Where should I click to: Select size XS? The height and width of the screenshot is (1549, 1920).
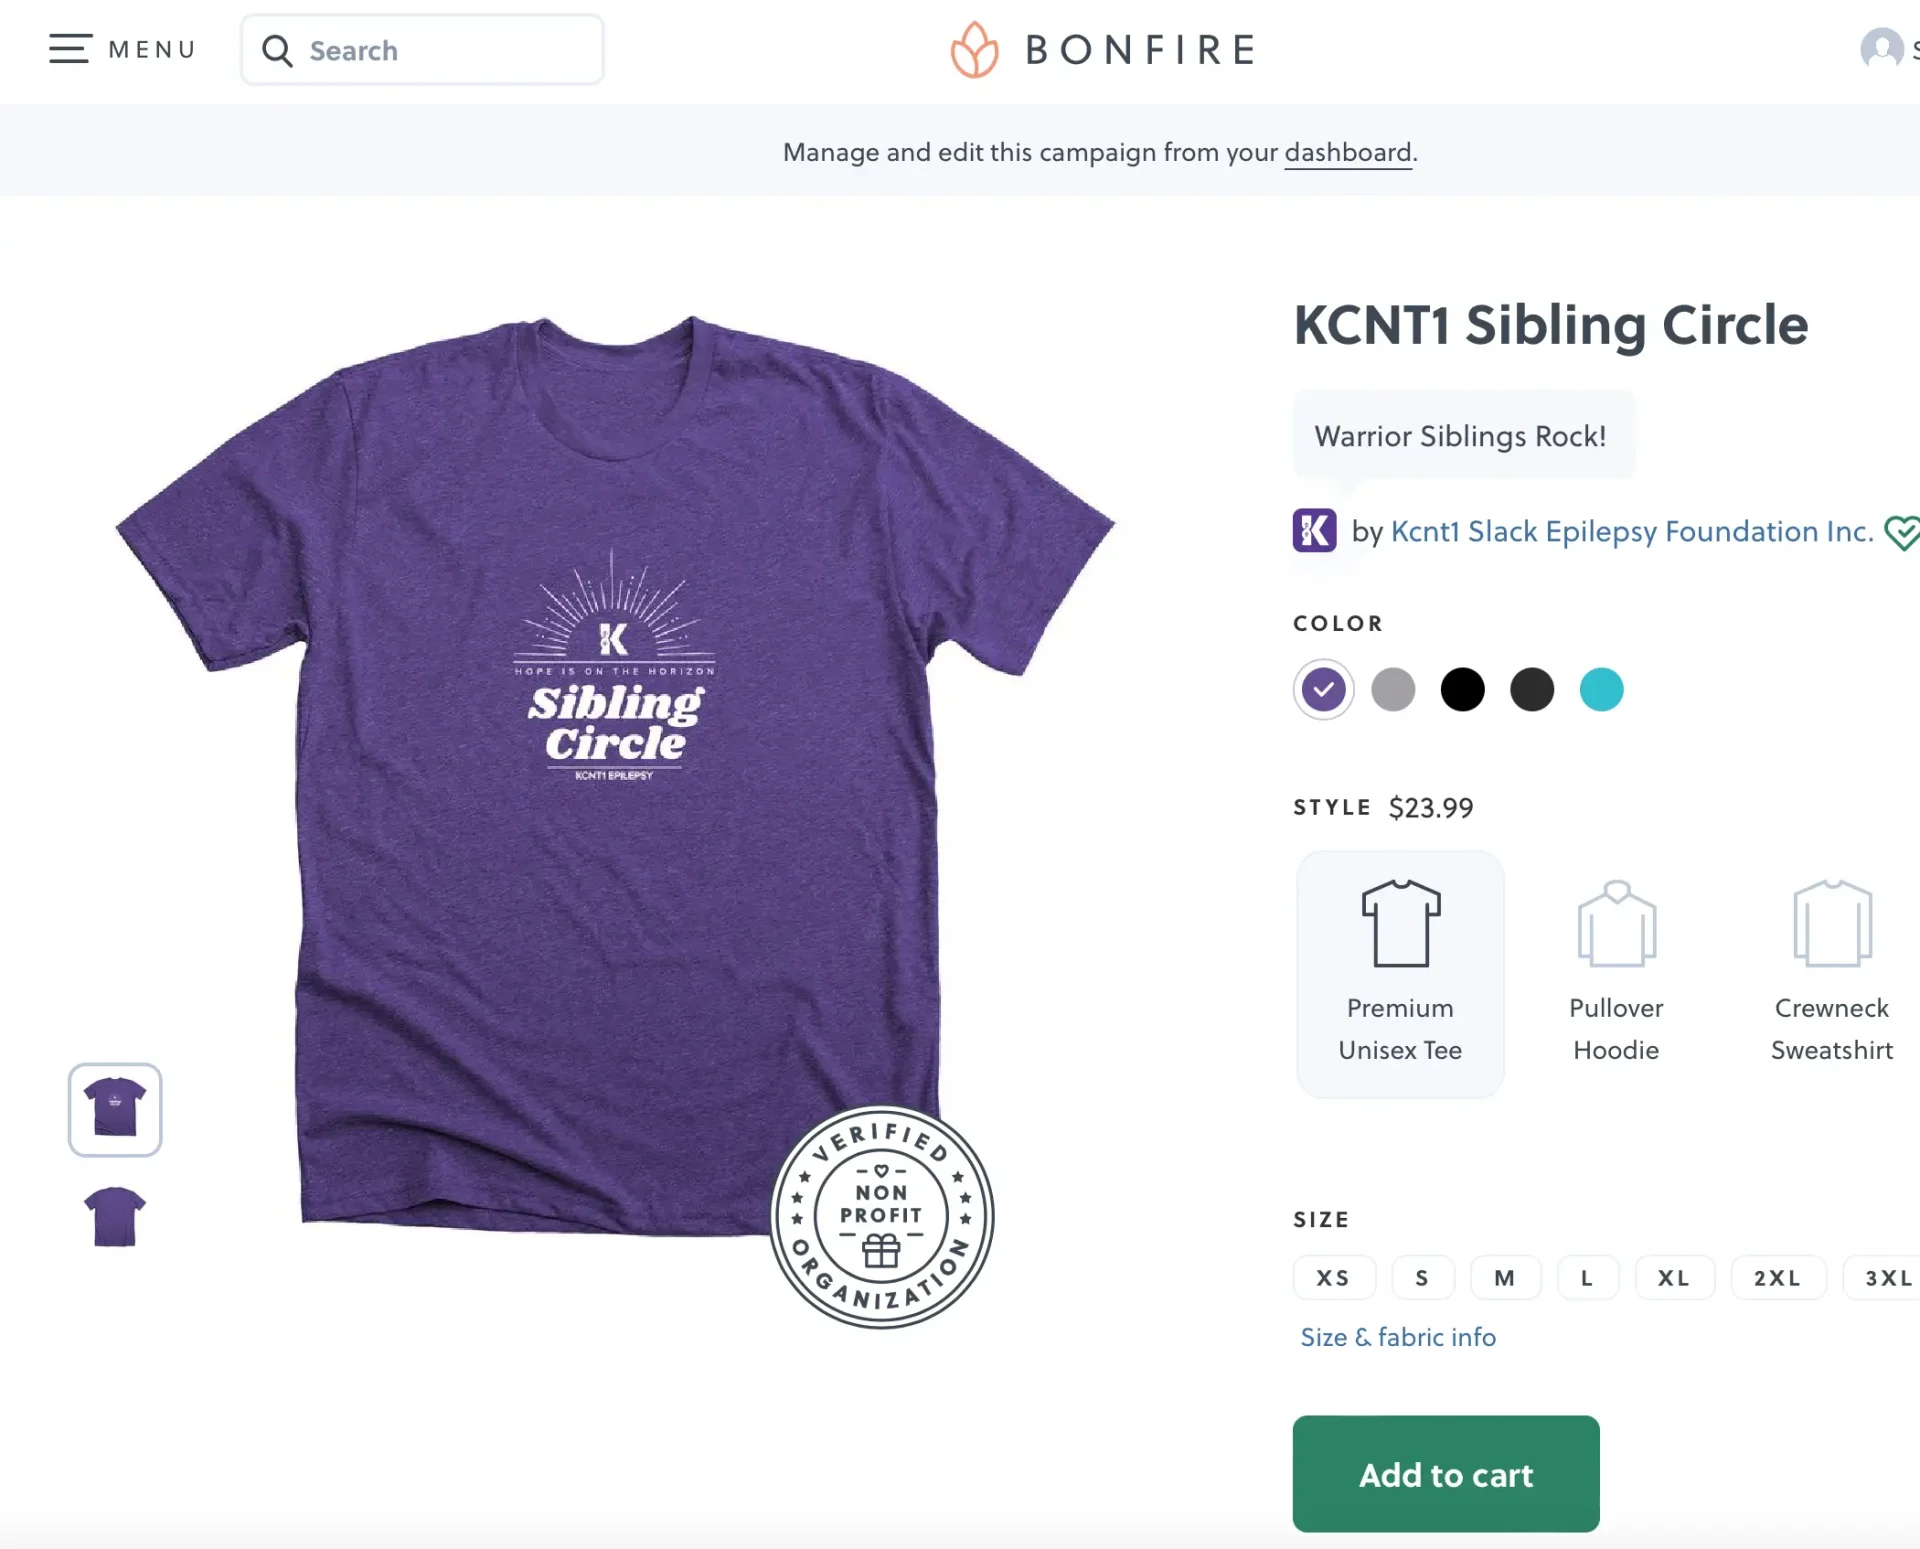pyautogui.click(x=1333, y=1278)
